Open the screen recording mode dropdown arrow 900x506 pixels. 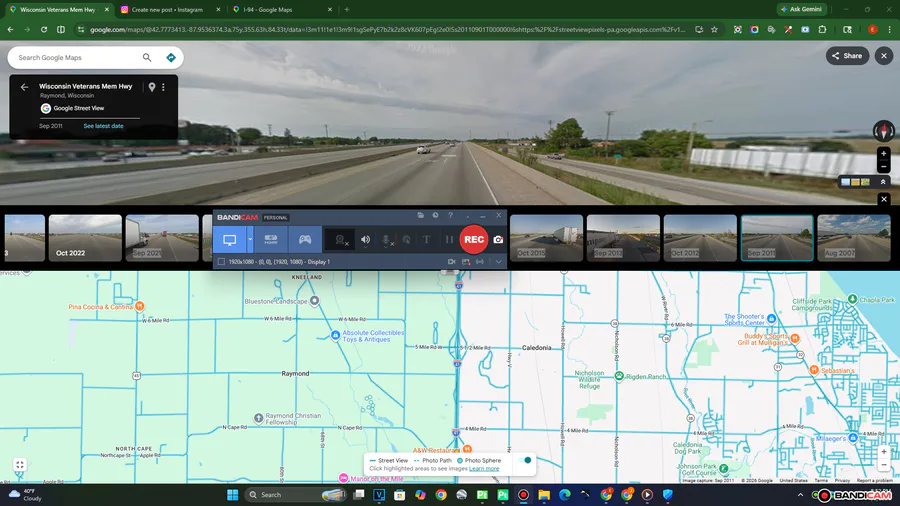[x=250, y=240]
